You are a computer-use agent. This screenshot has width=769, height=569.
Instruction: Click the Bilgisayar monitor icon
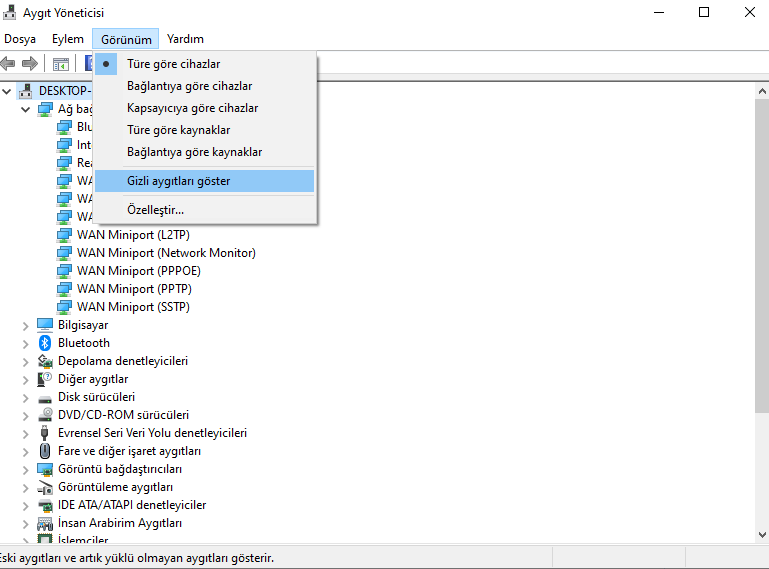[45, 325]
